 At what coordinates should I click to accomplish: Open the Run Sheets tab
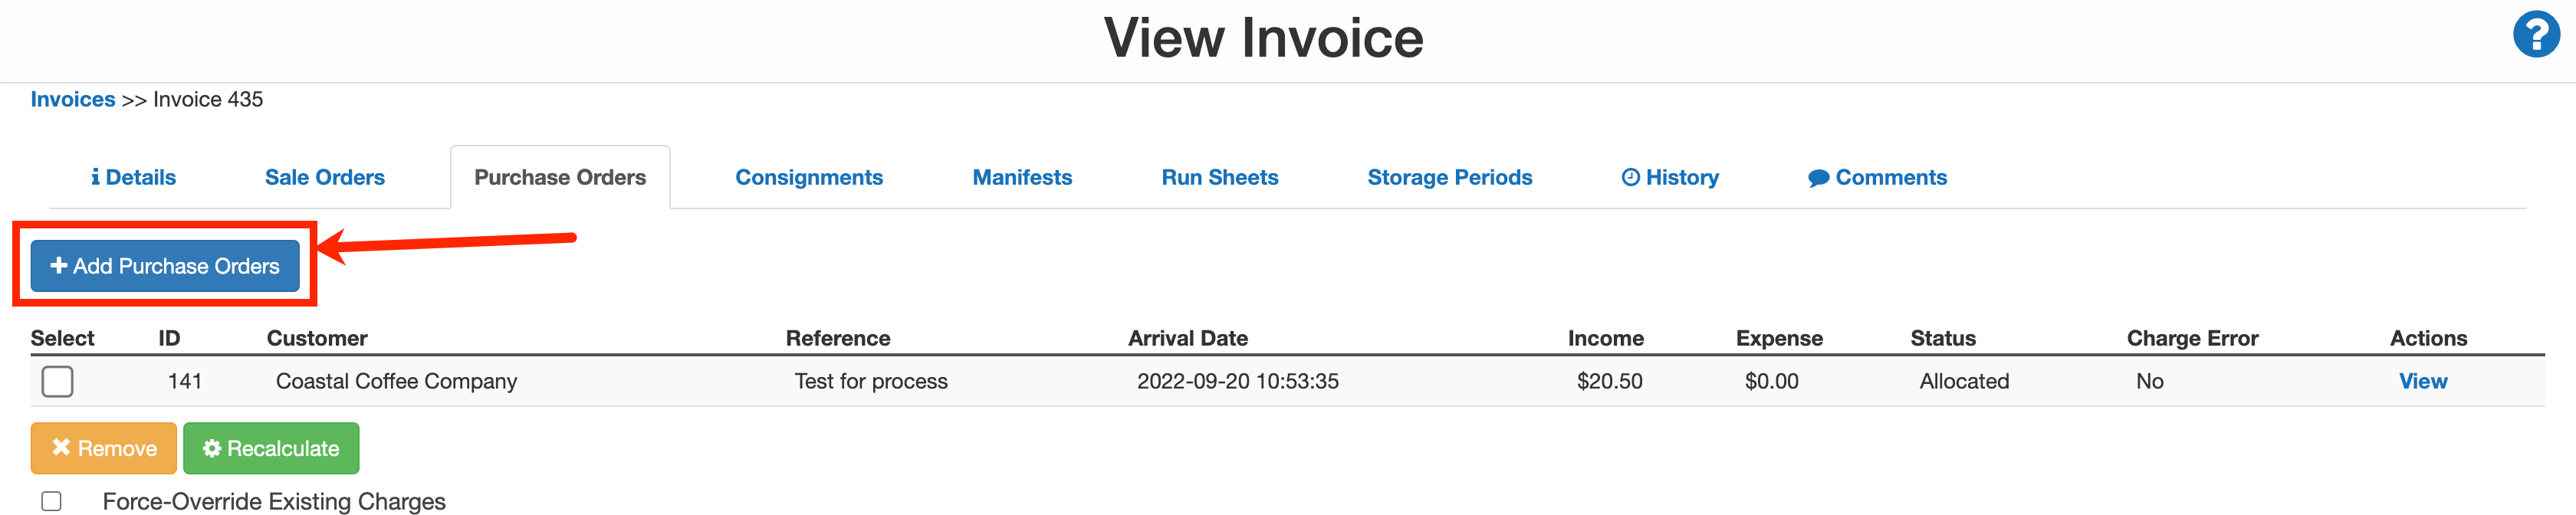coord(1220,177)
